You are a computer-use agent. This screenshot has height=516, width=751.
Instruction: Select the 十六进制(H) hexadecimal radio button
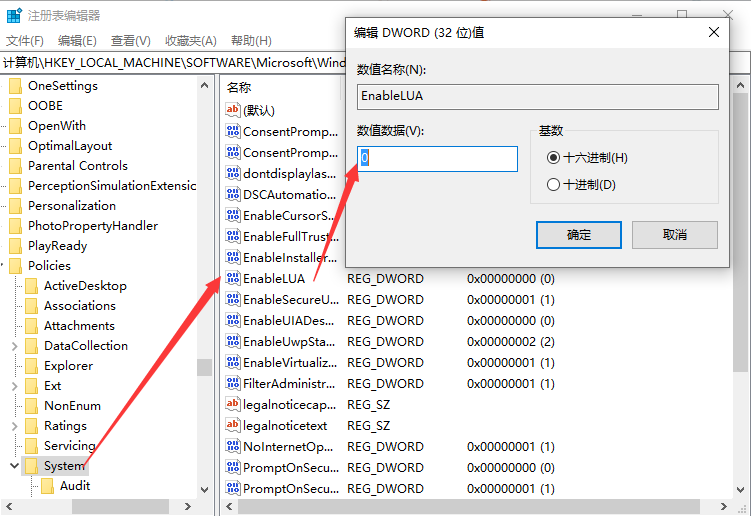553,158
